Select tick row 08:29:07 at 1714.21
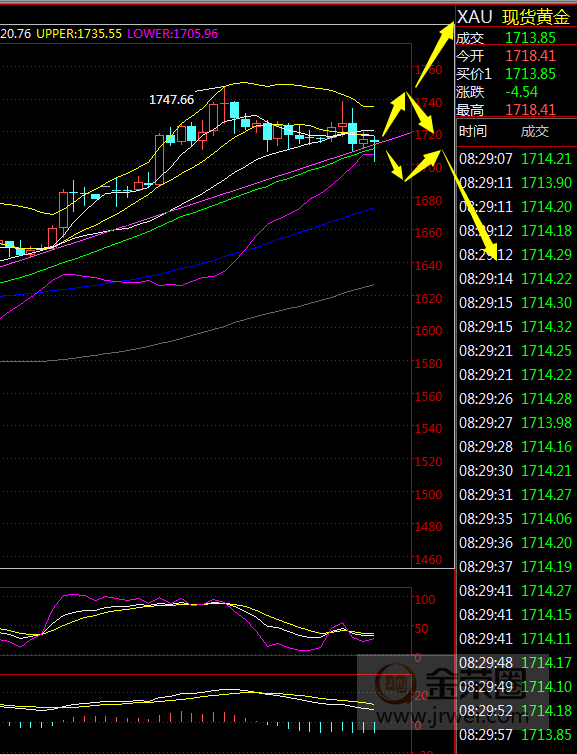 [515, 159]
